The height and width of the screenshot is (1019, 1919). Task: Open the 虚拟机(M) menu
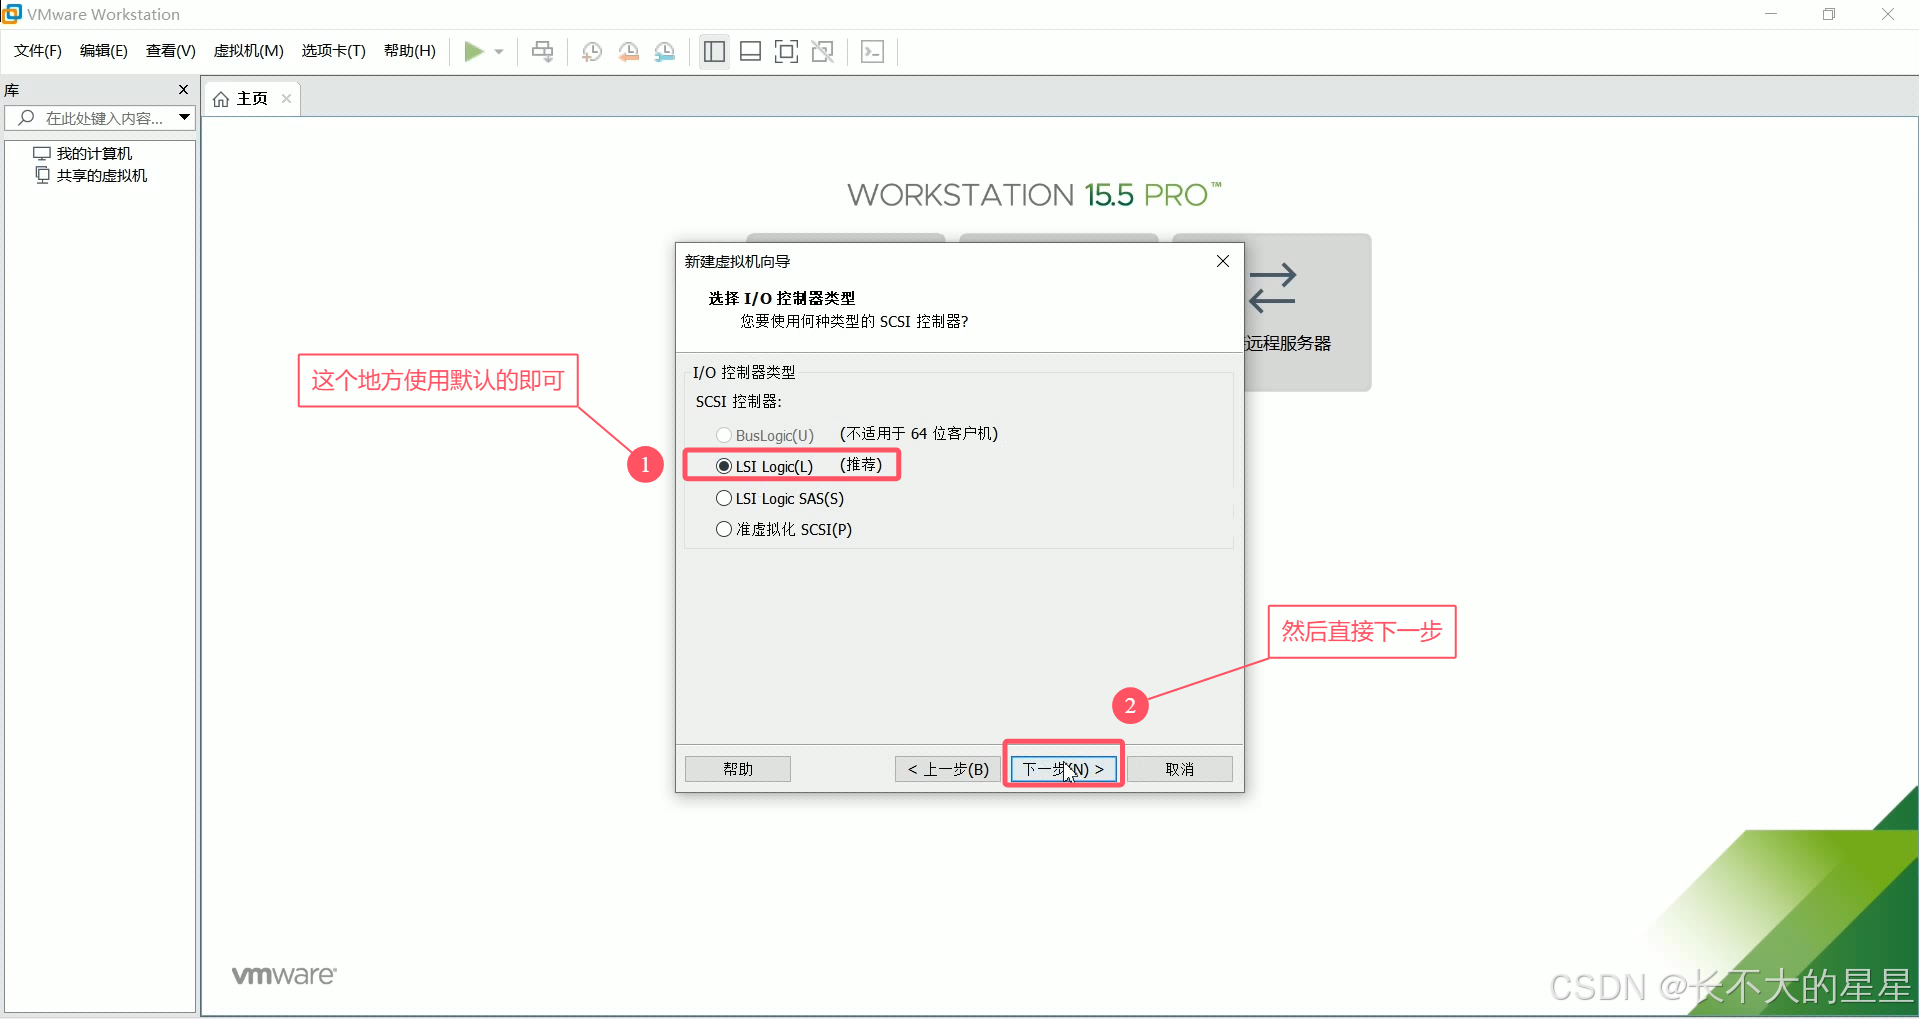click(x=248, y=51)
